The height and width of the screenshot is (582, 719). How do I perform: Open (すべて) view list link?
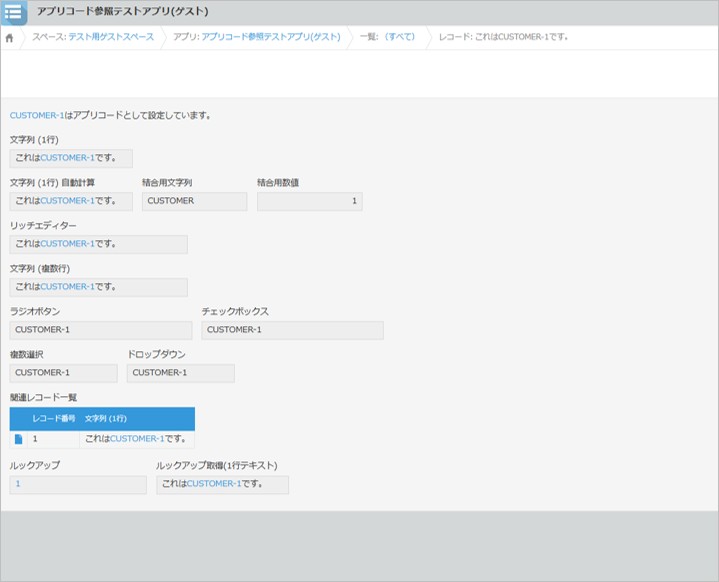[x=399, y=37]
